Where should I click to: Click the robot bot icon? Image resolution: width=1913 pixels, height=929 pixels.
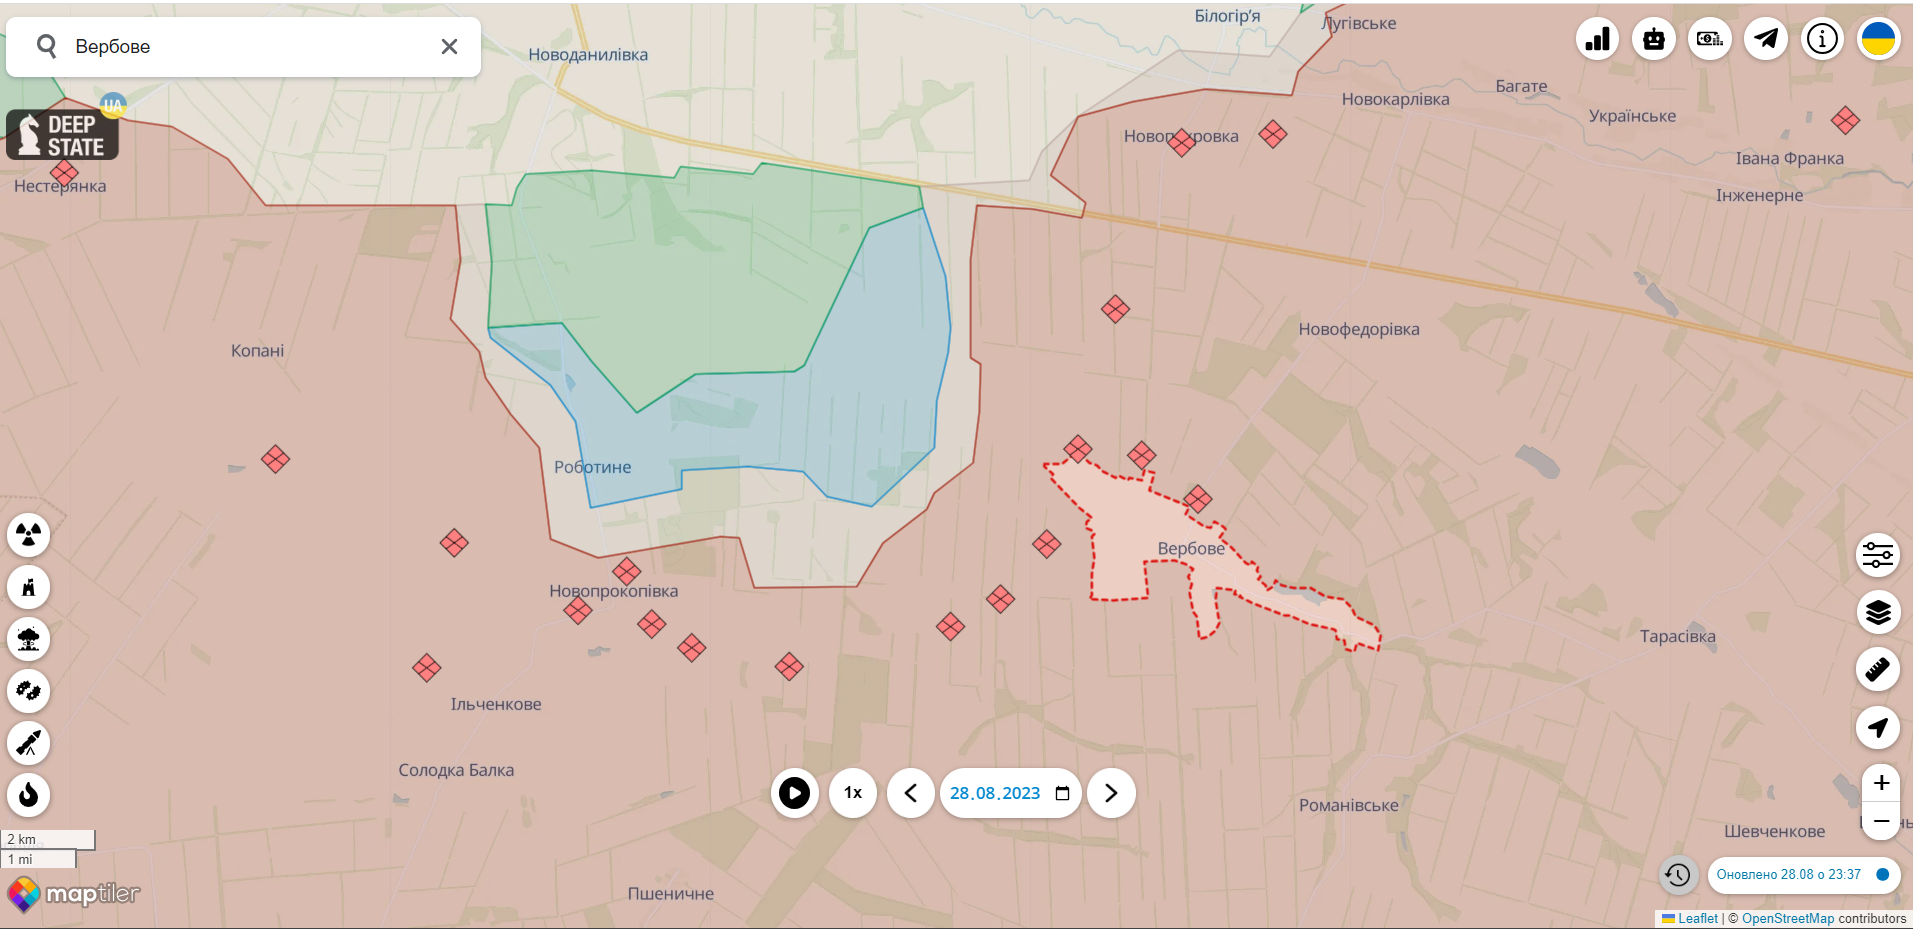pos(1653,39)
